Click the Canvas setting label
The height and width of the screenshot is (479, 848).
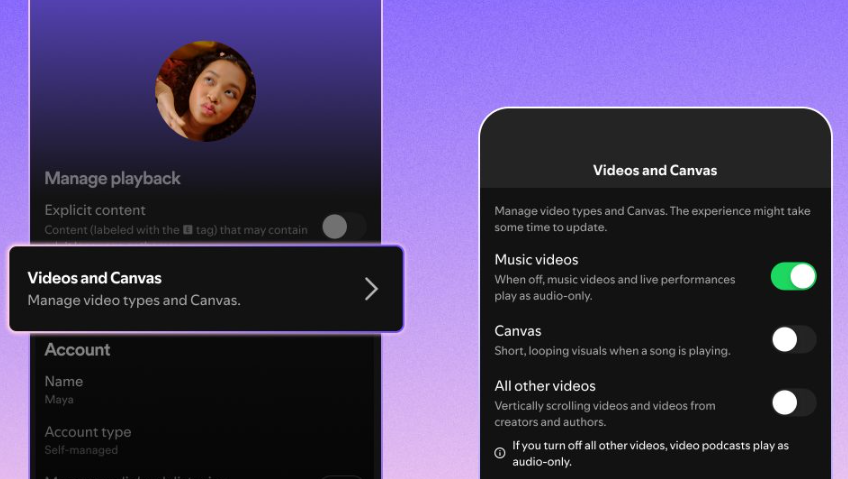518,331
